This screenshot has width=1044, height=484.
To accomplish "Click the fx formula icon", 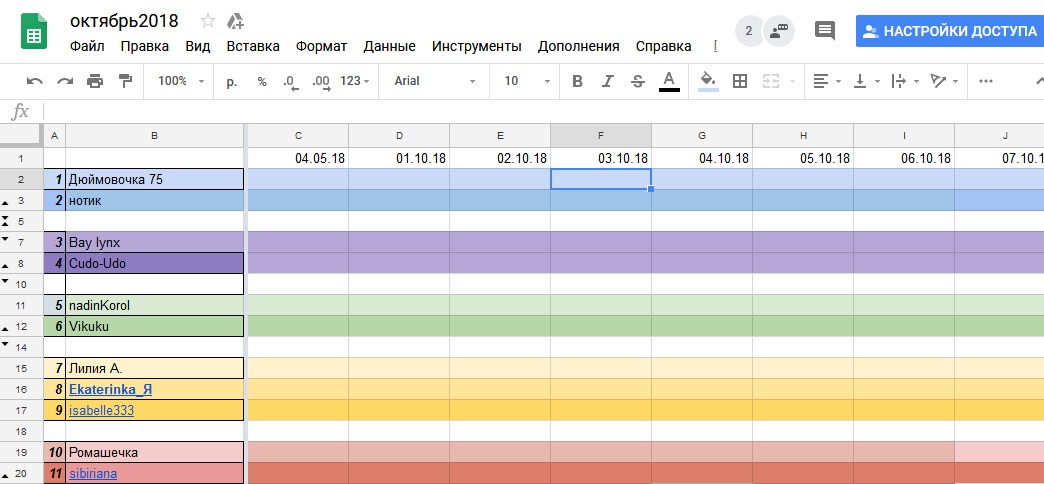I will click(21, 111).
